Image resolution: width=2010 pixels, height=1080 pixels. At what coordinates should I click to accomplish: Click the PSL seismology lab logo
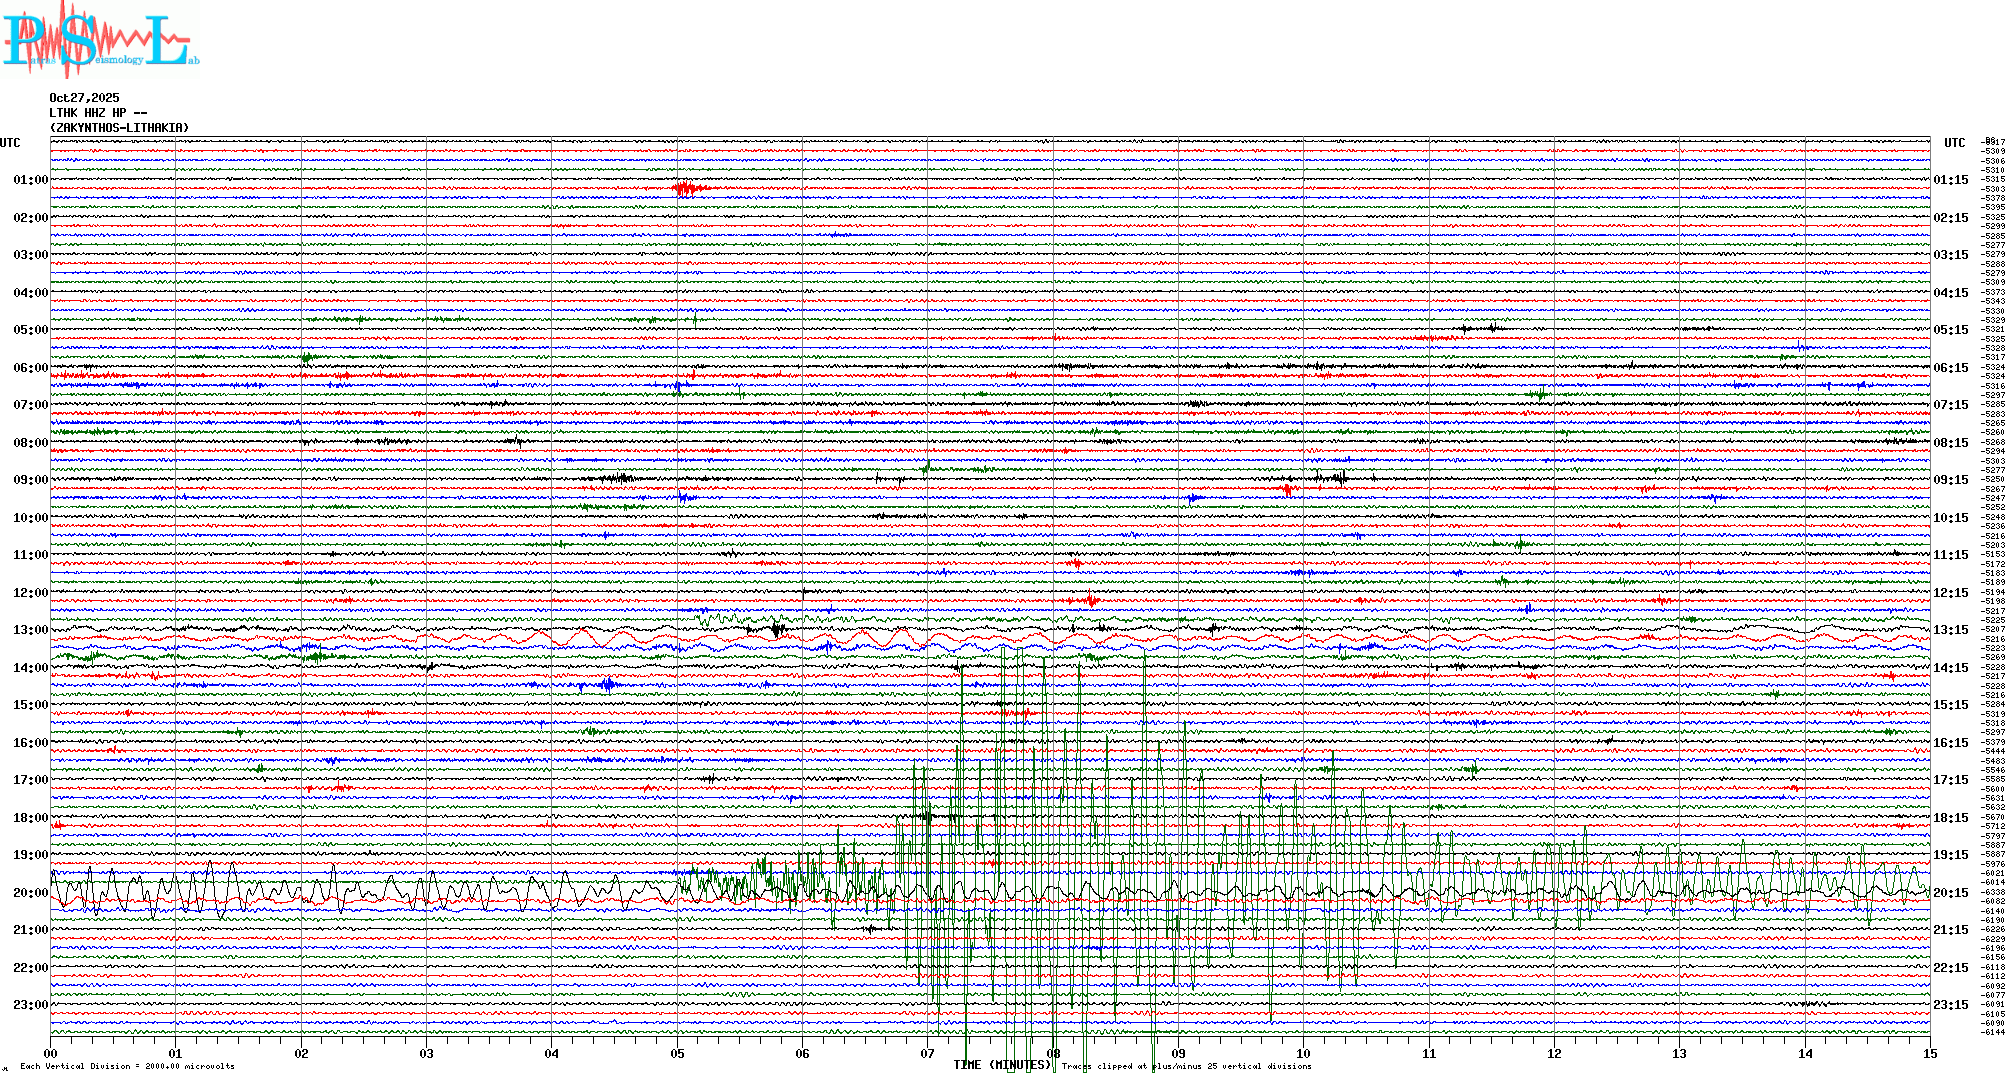pyautogui.click(x=100, y=40)
